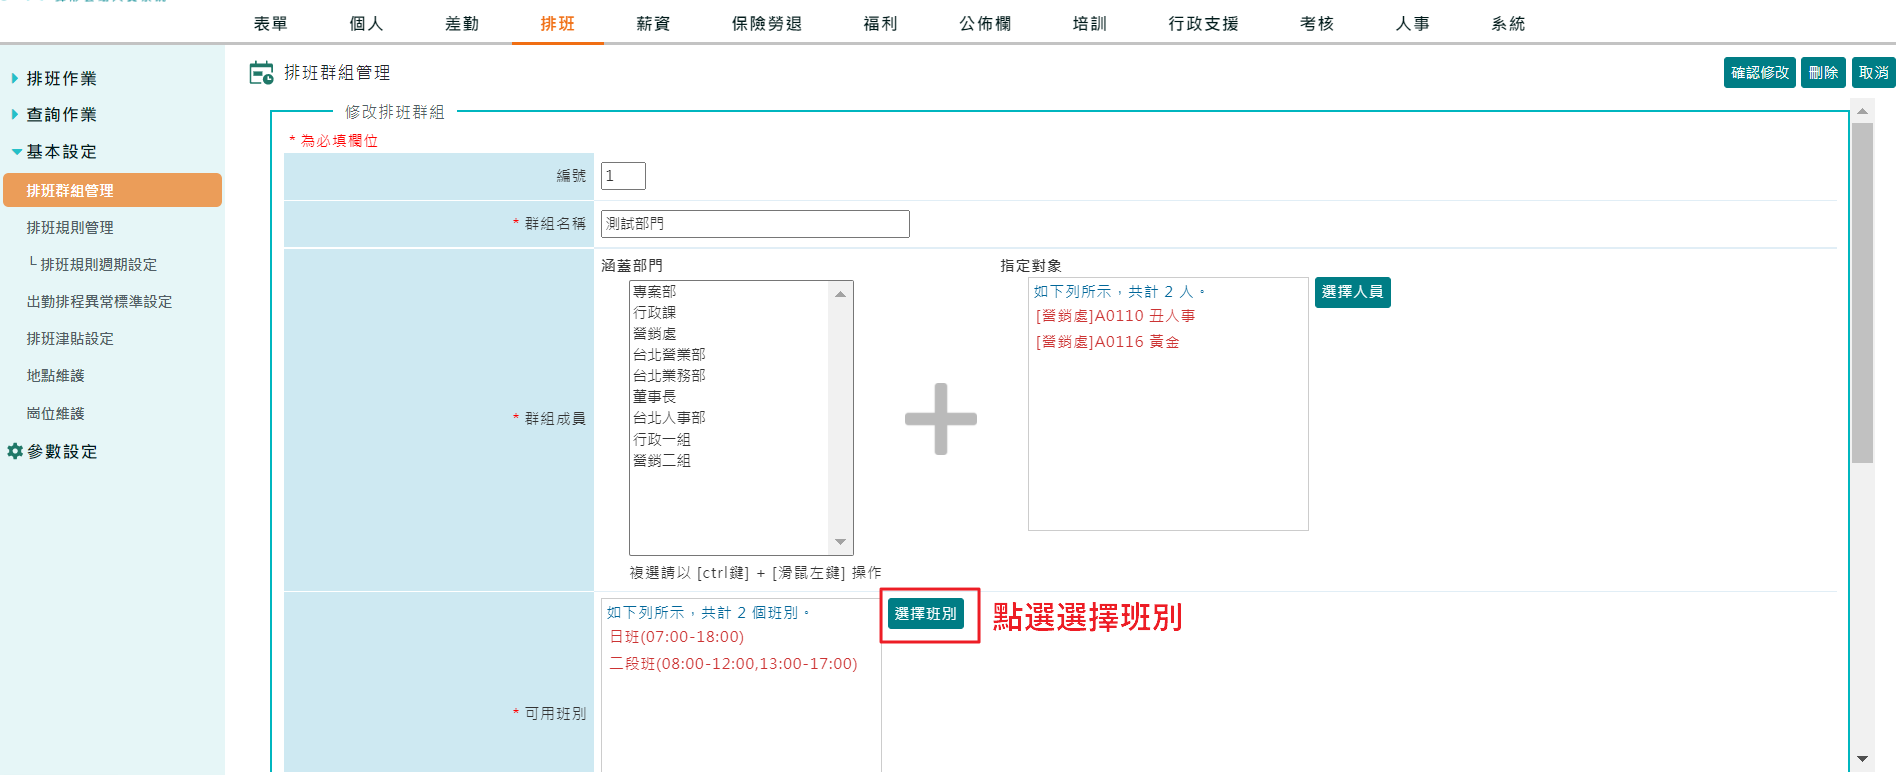
Task: Click the 編號 input field
Action: [x=623, y=176]
